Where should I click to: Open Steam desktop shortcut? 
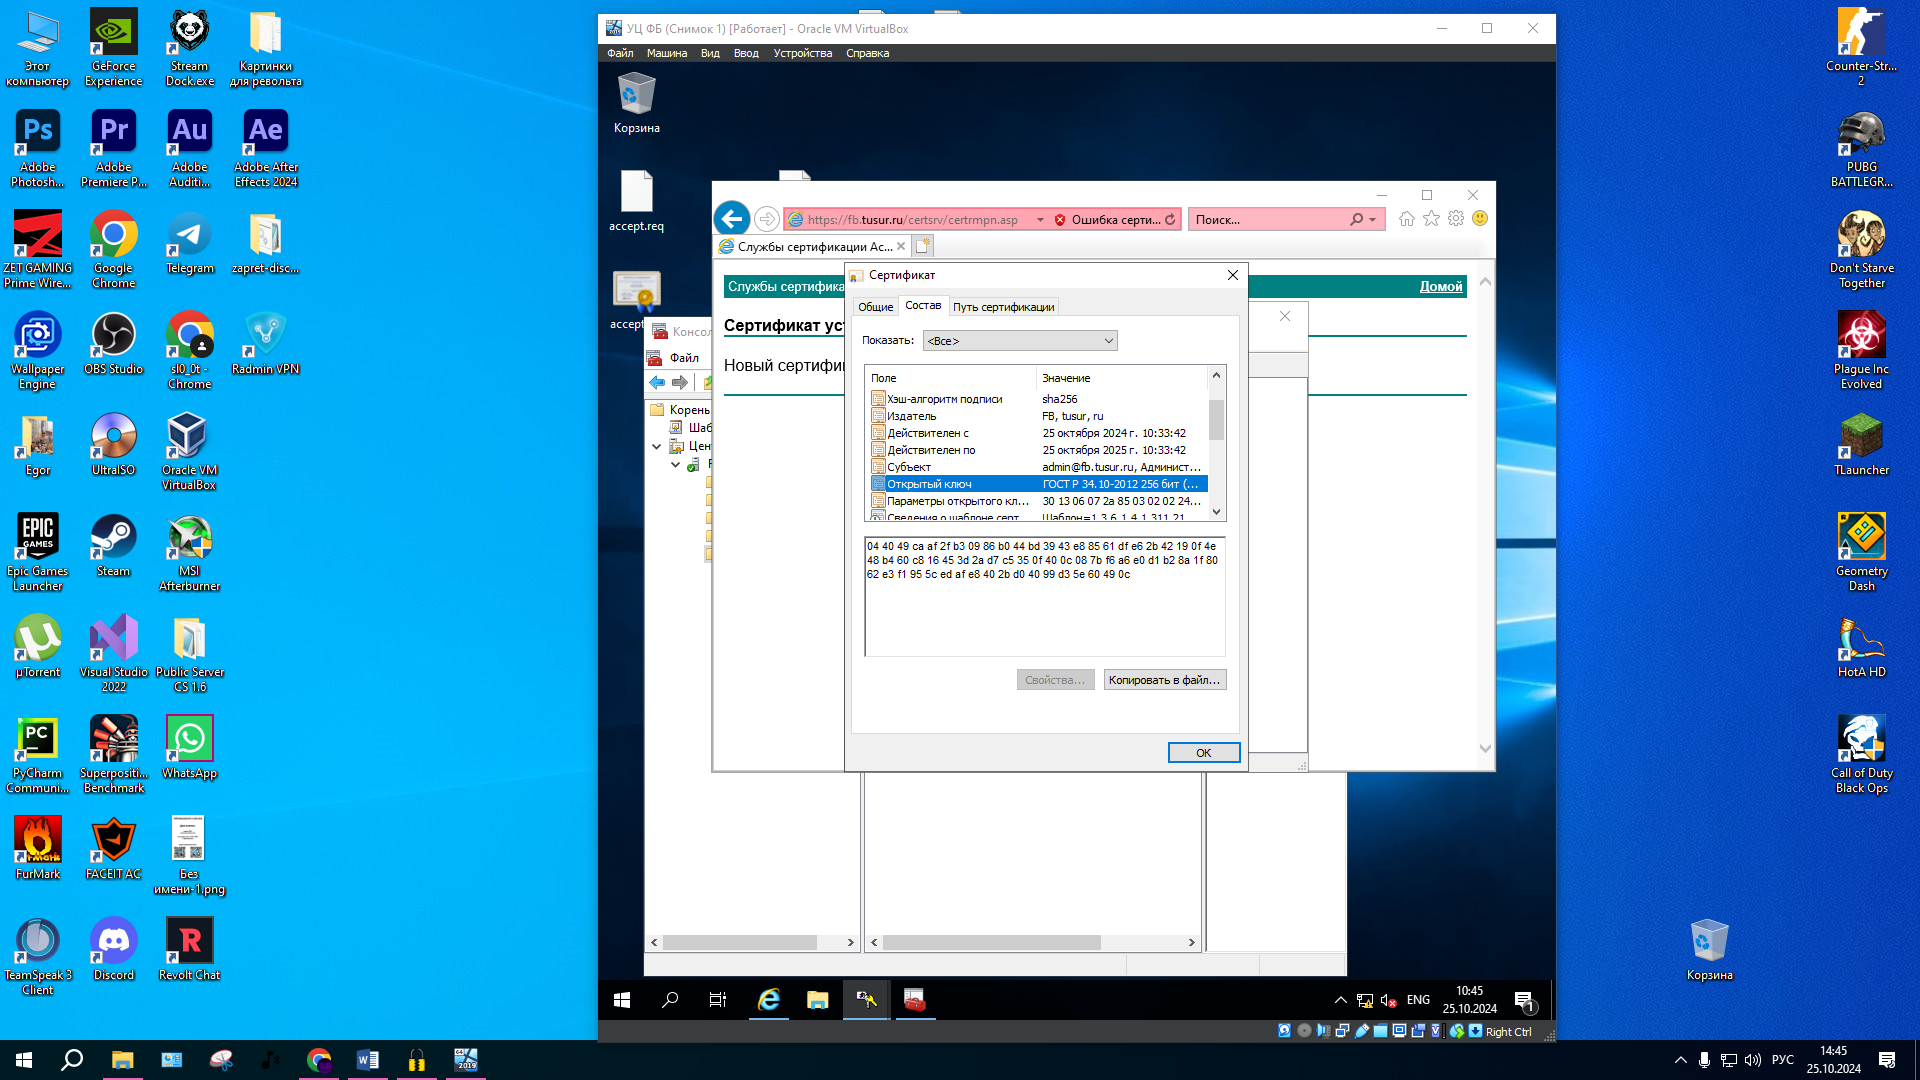[113, 546]
